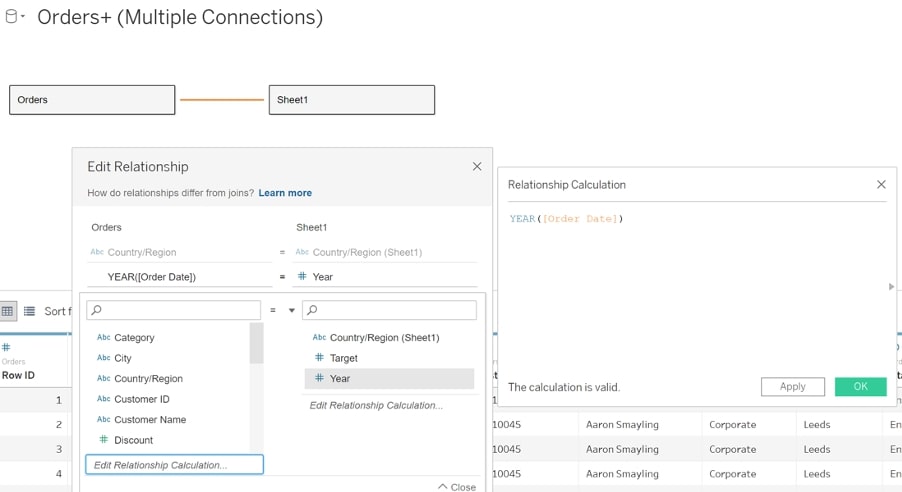This screenshot has height=492, width=902.
Task: Click the first Aaron Smayling cell
Action: click(x=622, y=425)
